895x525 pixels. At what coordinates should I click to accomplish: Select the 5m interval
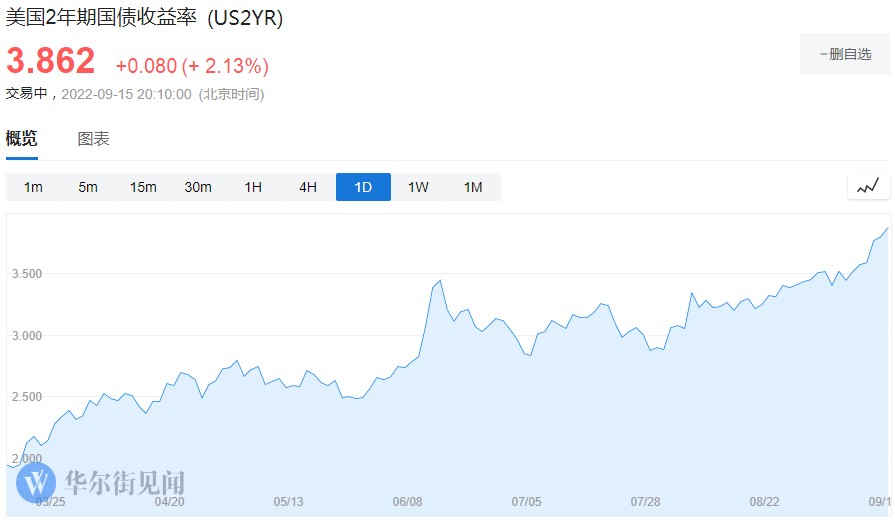88,187
